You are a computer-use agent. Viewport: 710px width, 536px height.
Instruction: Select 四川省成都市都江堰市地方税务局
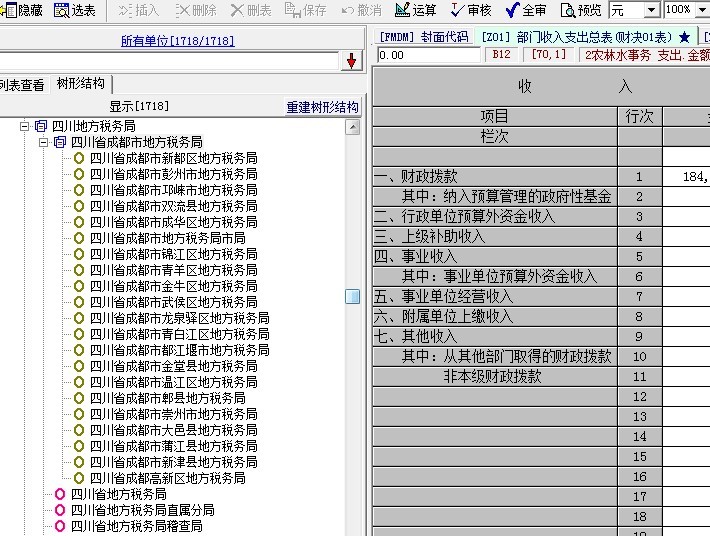tap(179, 350)
